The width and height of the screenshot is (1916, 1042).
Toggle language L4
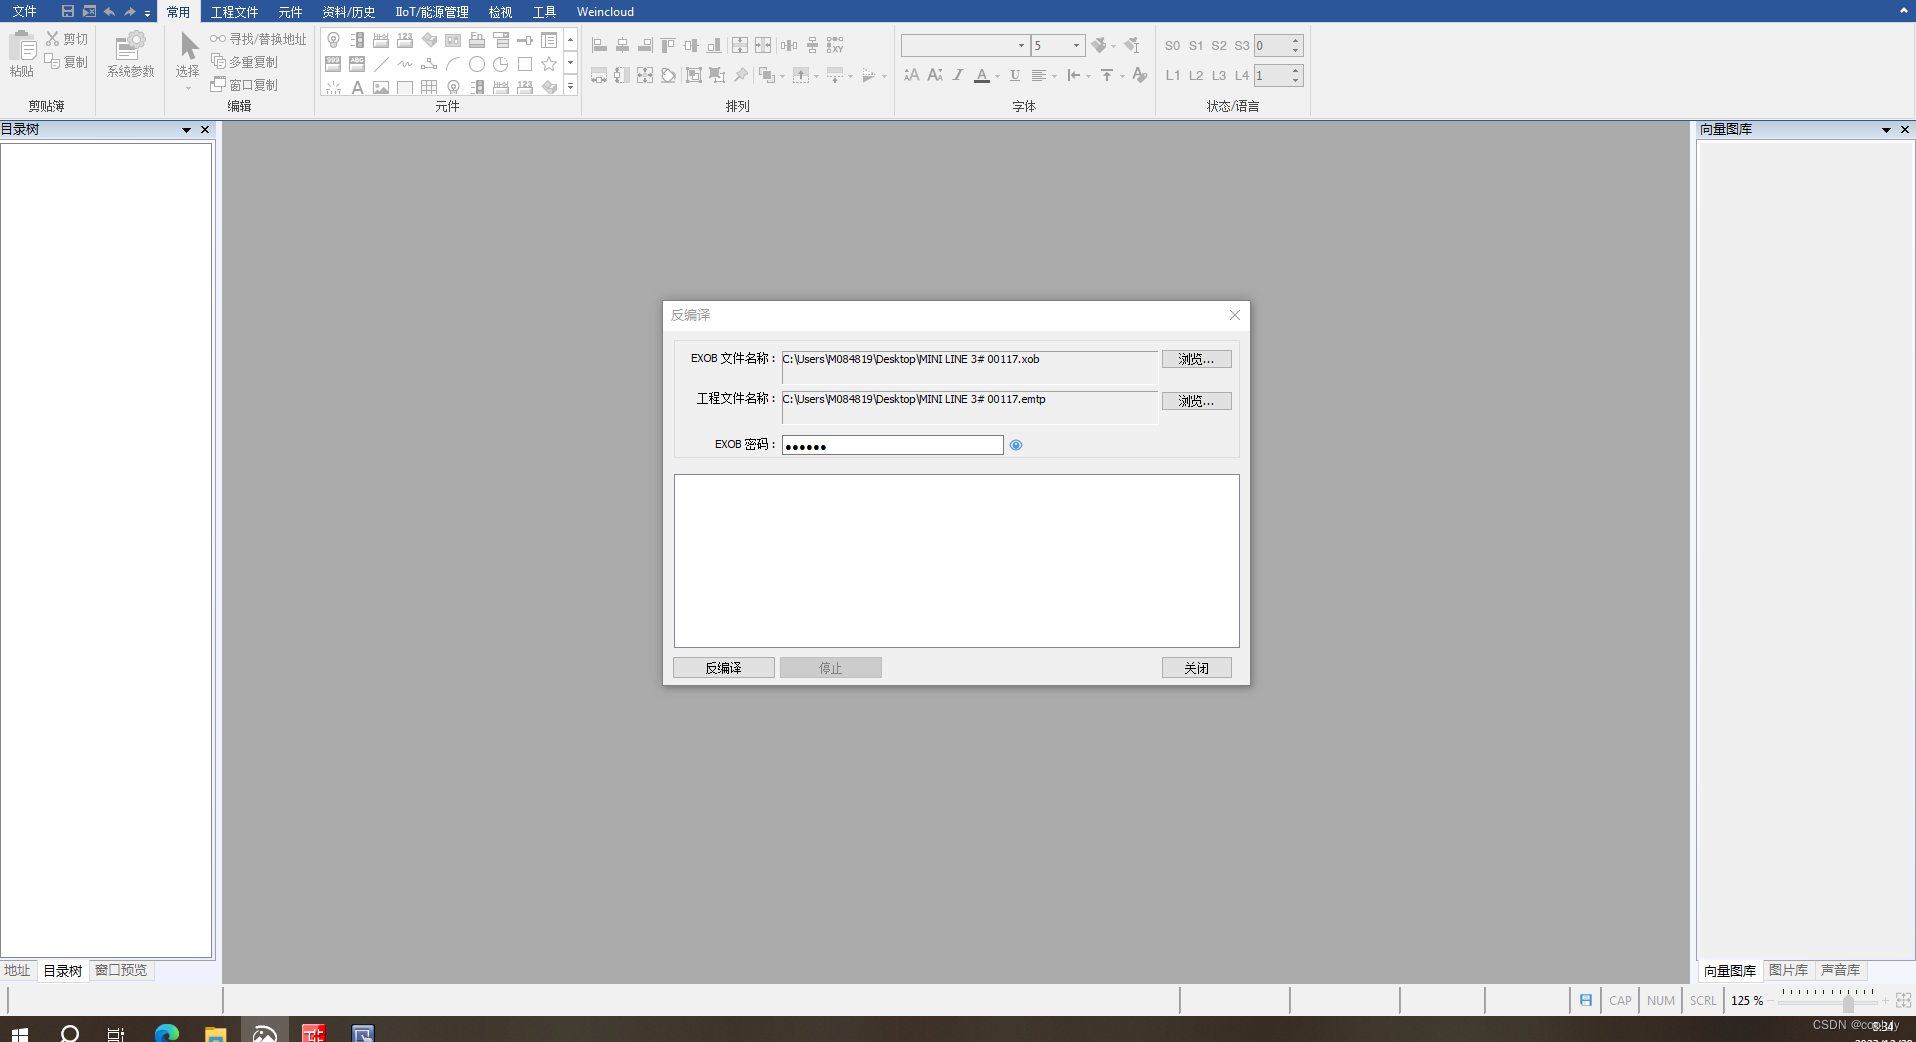1242,76
